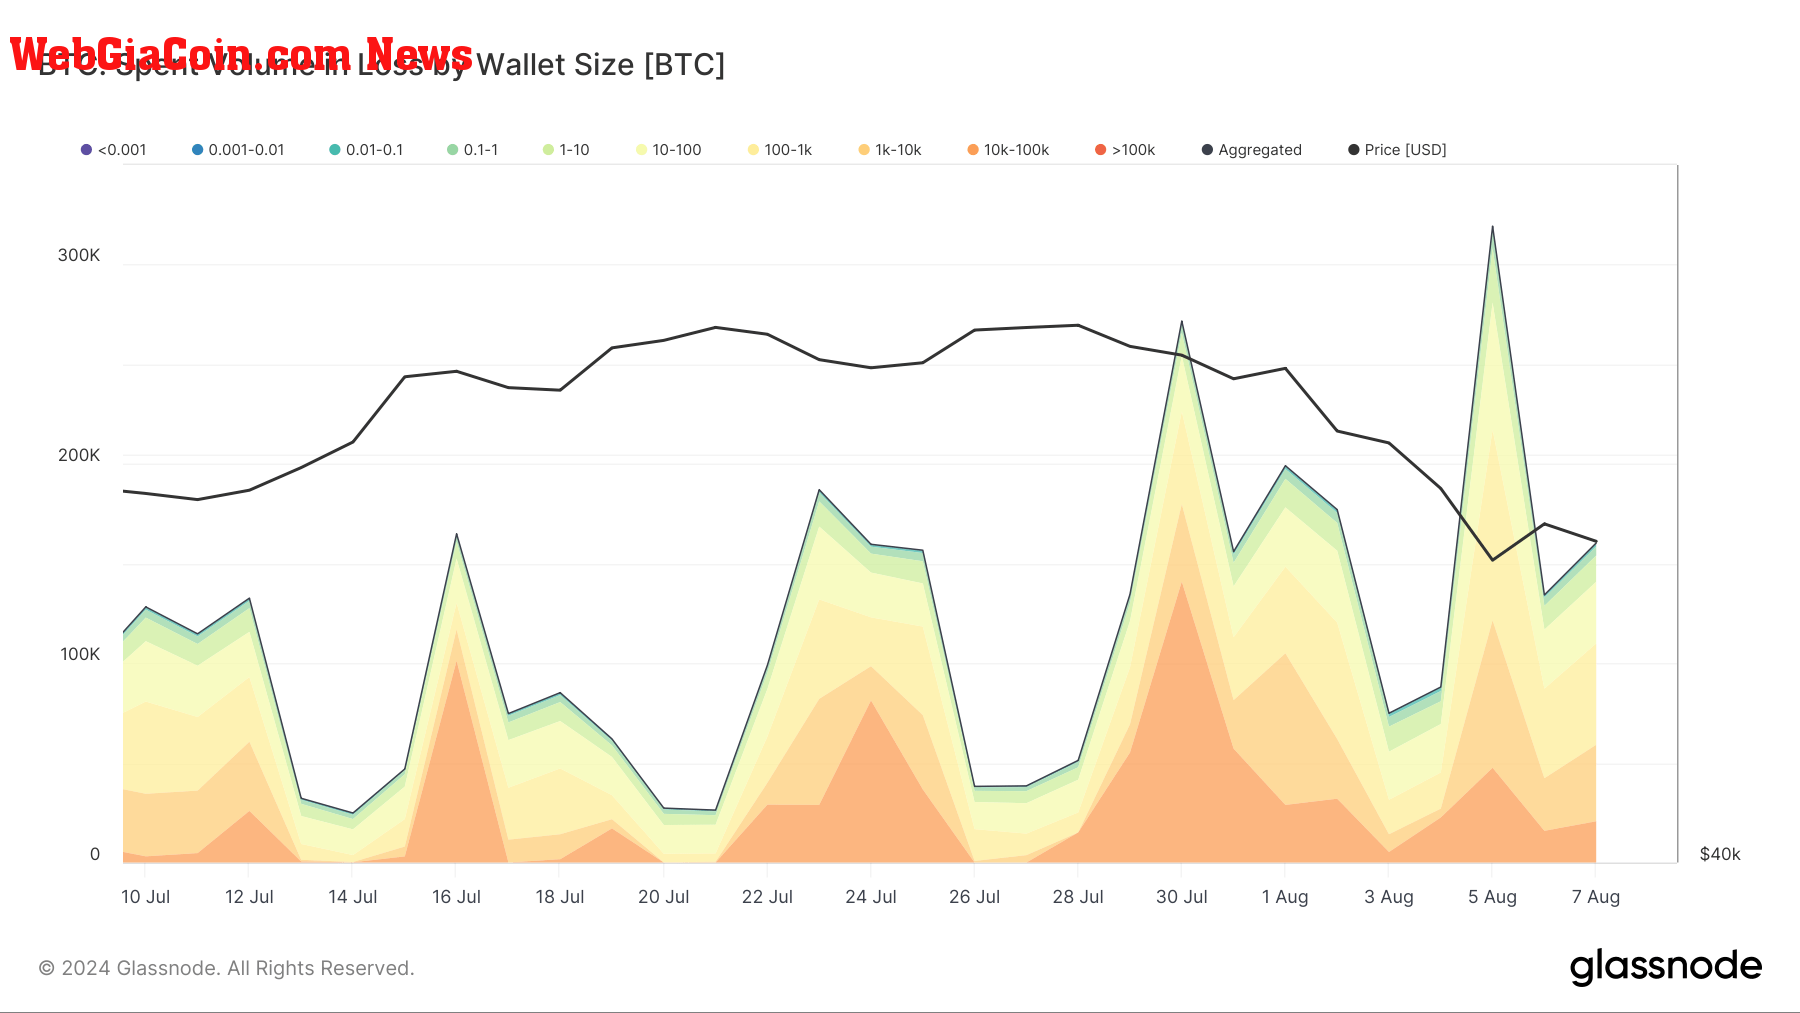This screenshot has height=1013, width=1800.
Task: Click the 100K y-axis label
Action: 80,654
